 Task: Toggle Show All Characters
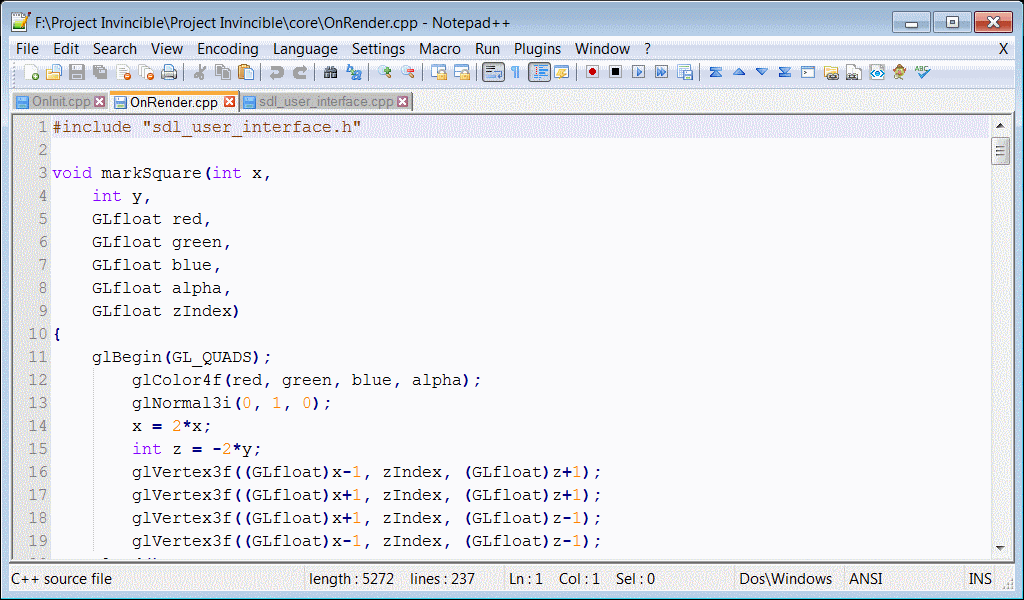(515, 72)
